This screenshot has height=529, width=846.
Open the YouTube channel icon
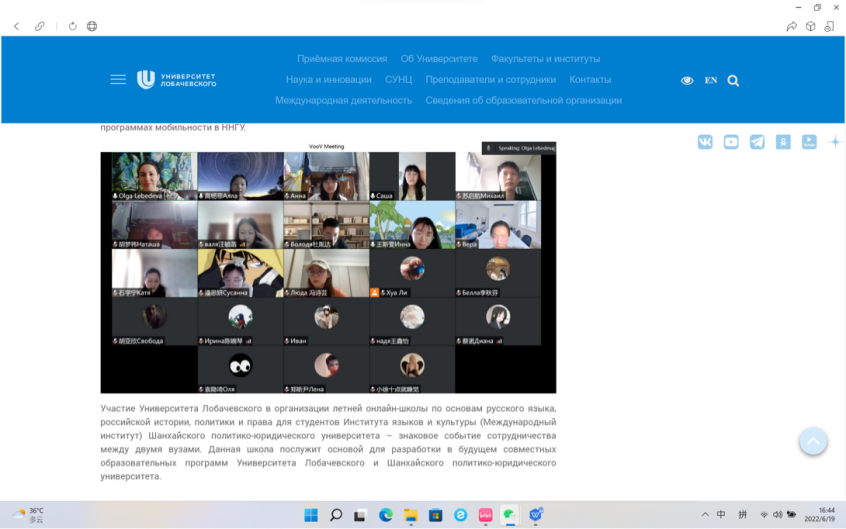point(731,142)
